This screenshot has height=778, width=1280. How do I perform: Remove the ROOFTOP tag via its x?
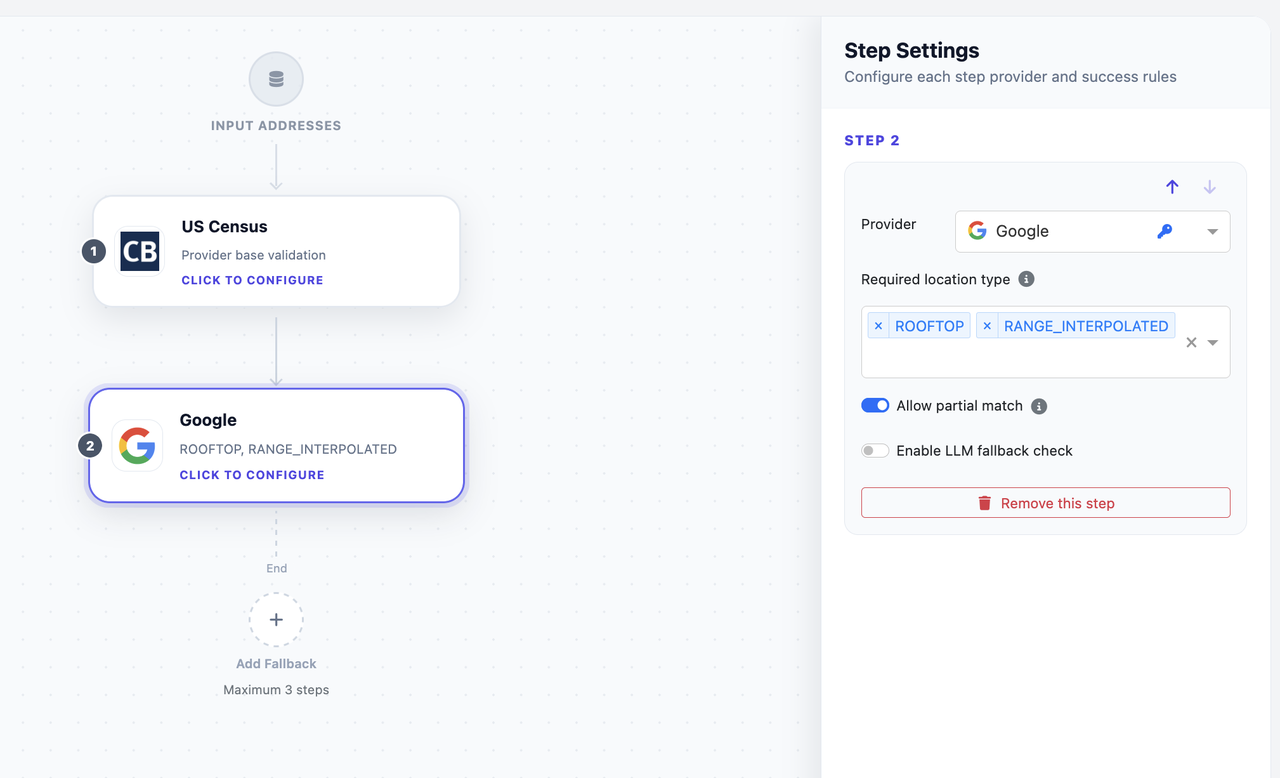[878, 325]
